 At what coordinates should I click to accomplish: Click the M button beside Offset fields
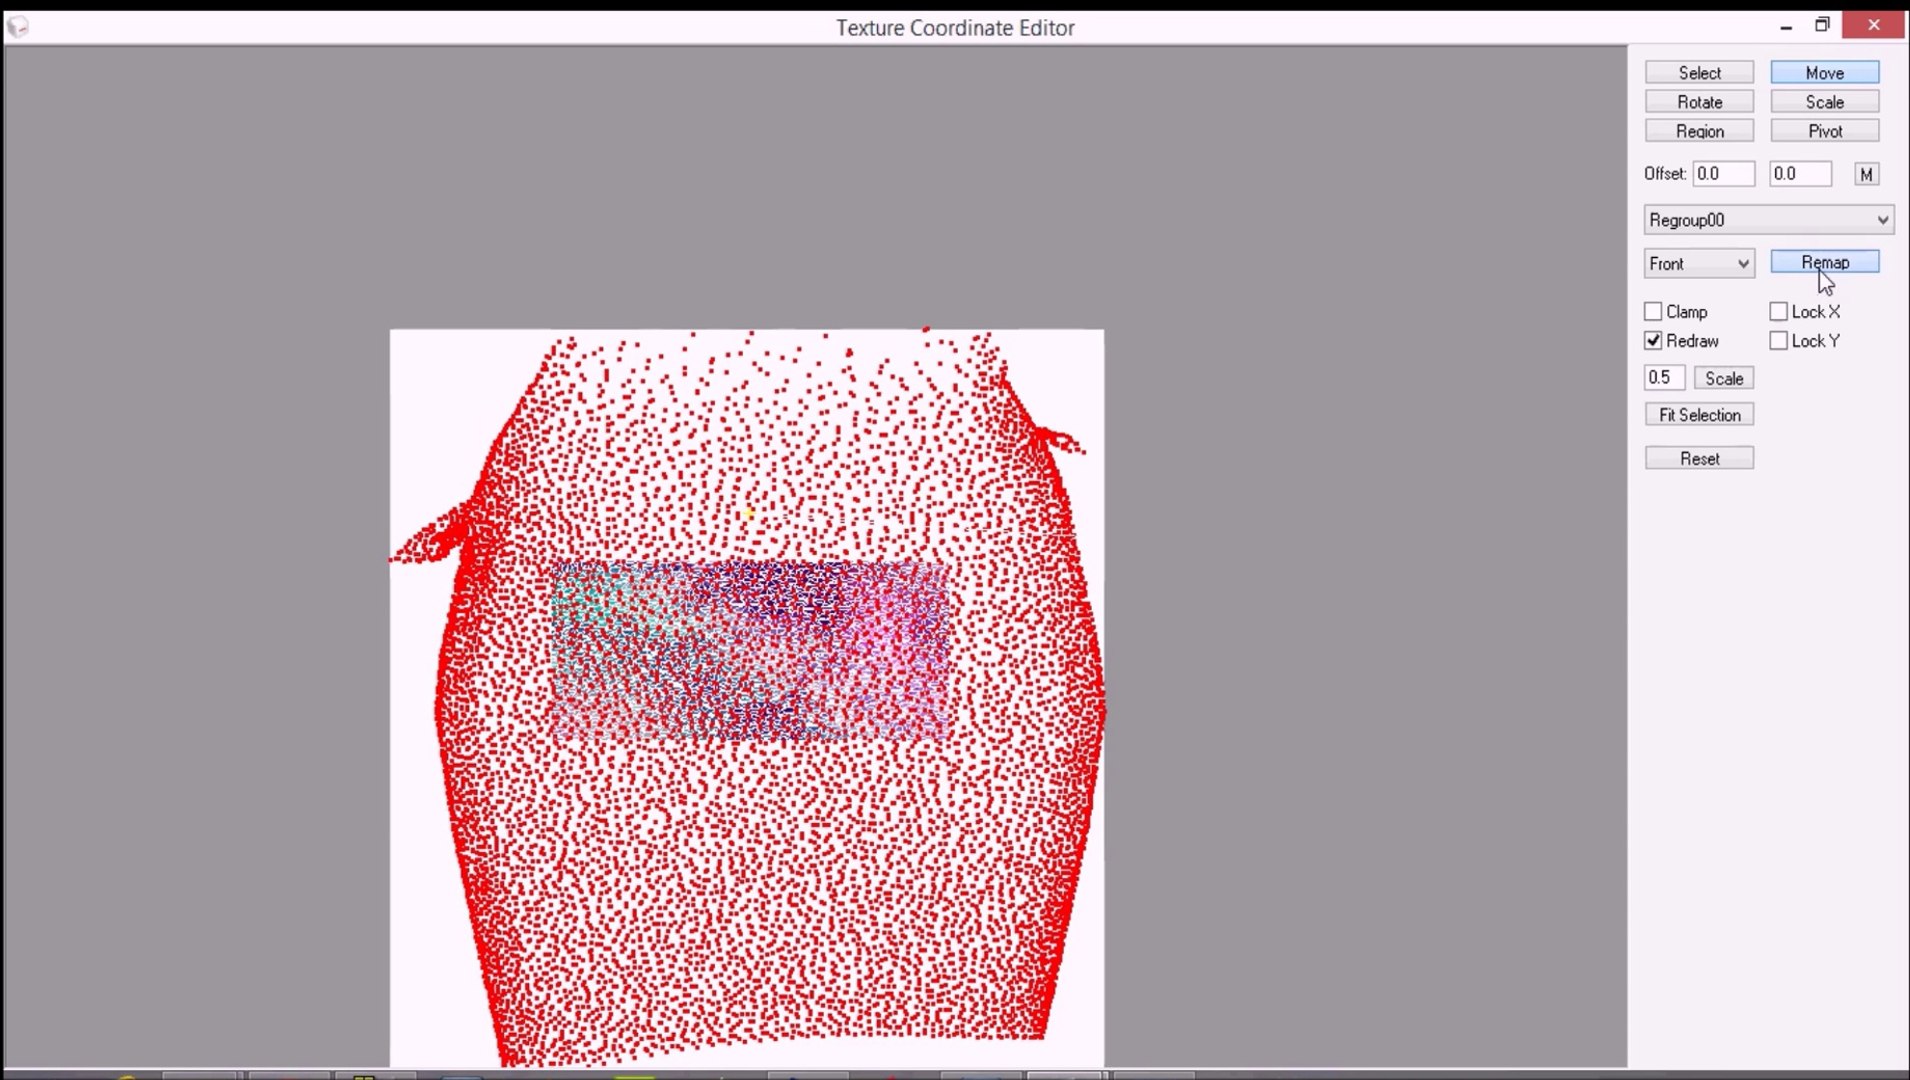(x=1866, y=174)
